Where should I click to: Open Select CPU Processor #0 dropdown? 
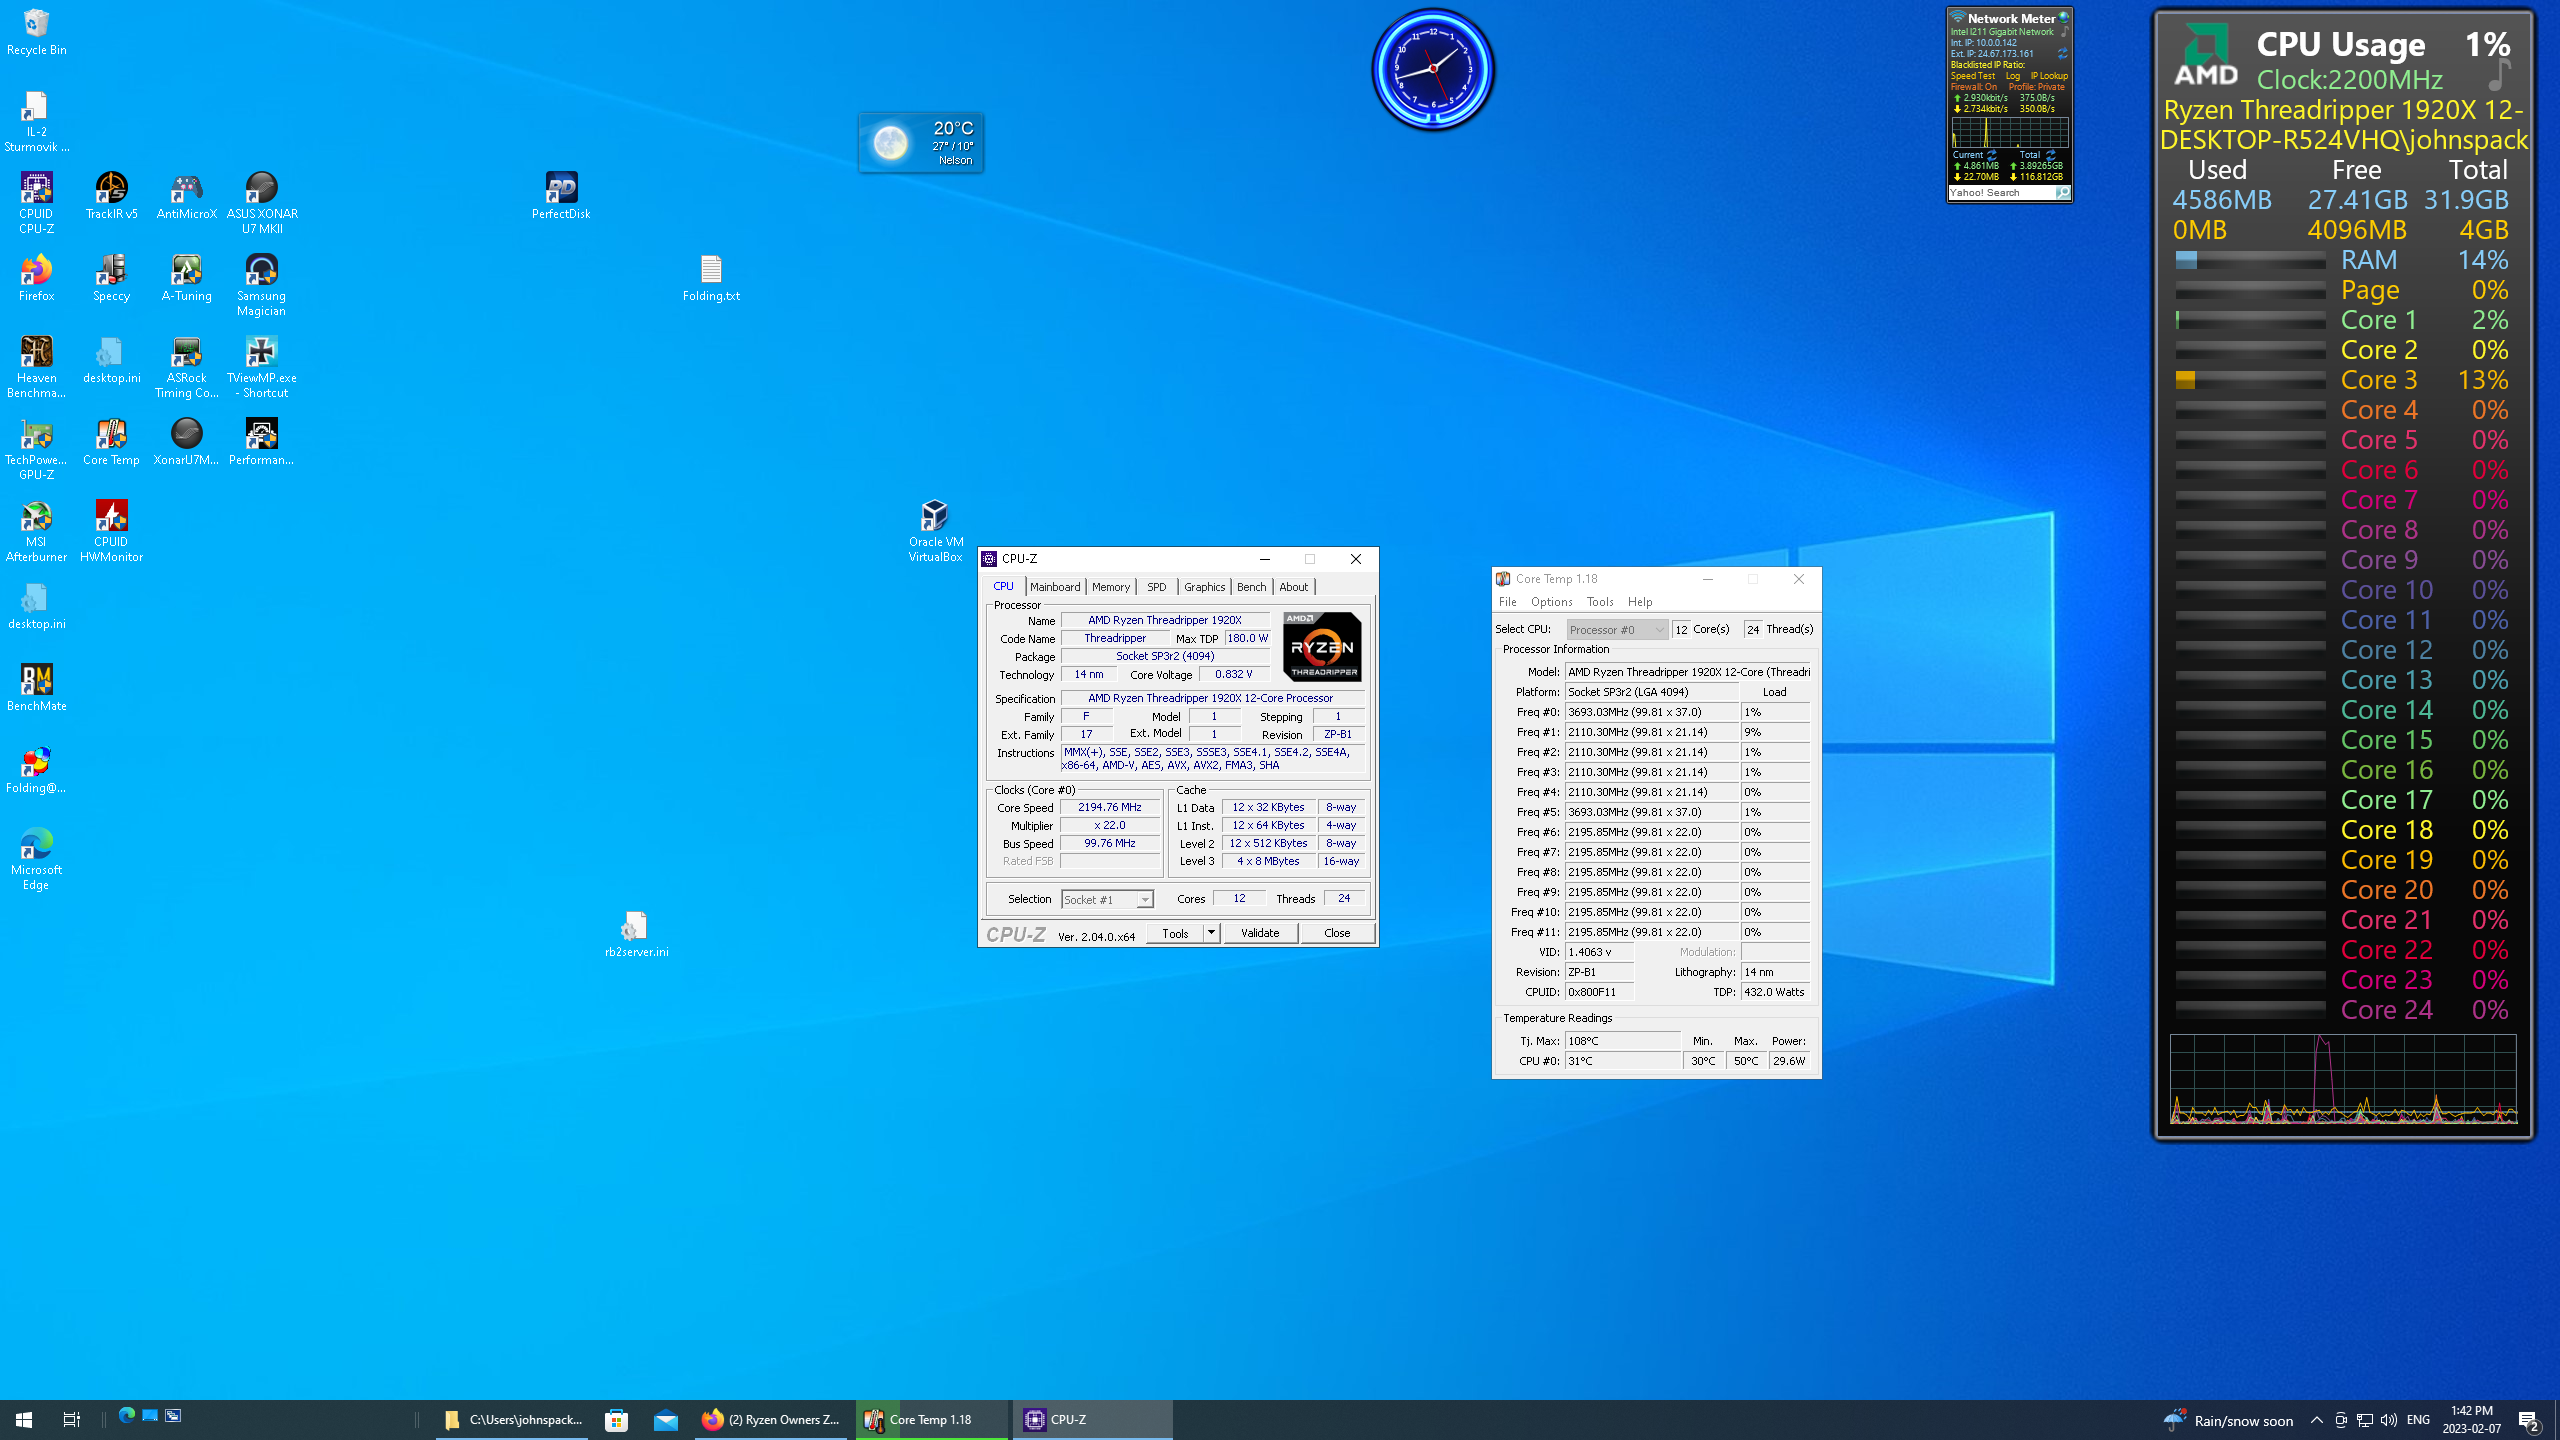1617,629
